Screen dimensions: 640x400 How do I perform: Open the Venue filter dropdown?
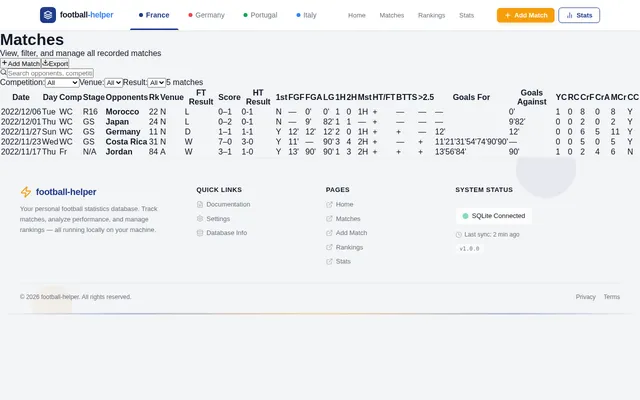coord(113,82)
